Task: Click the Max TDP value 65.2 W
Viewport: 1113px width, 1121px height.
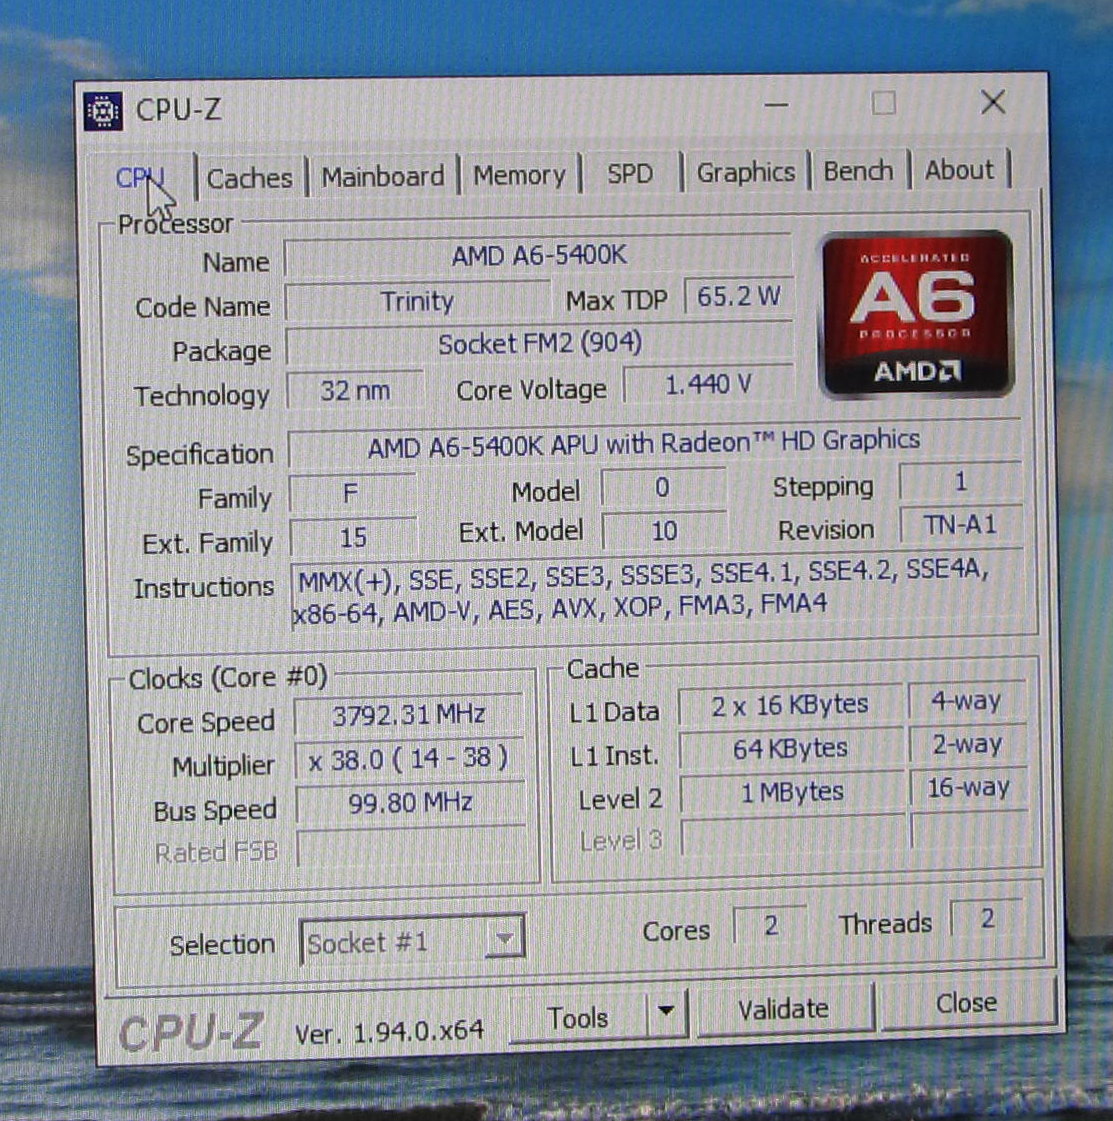Action: click(739, 295)
